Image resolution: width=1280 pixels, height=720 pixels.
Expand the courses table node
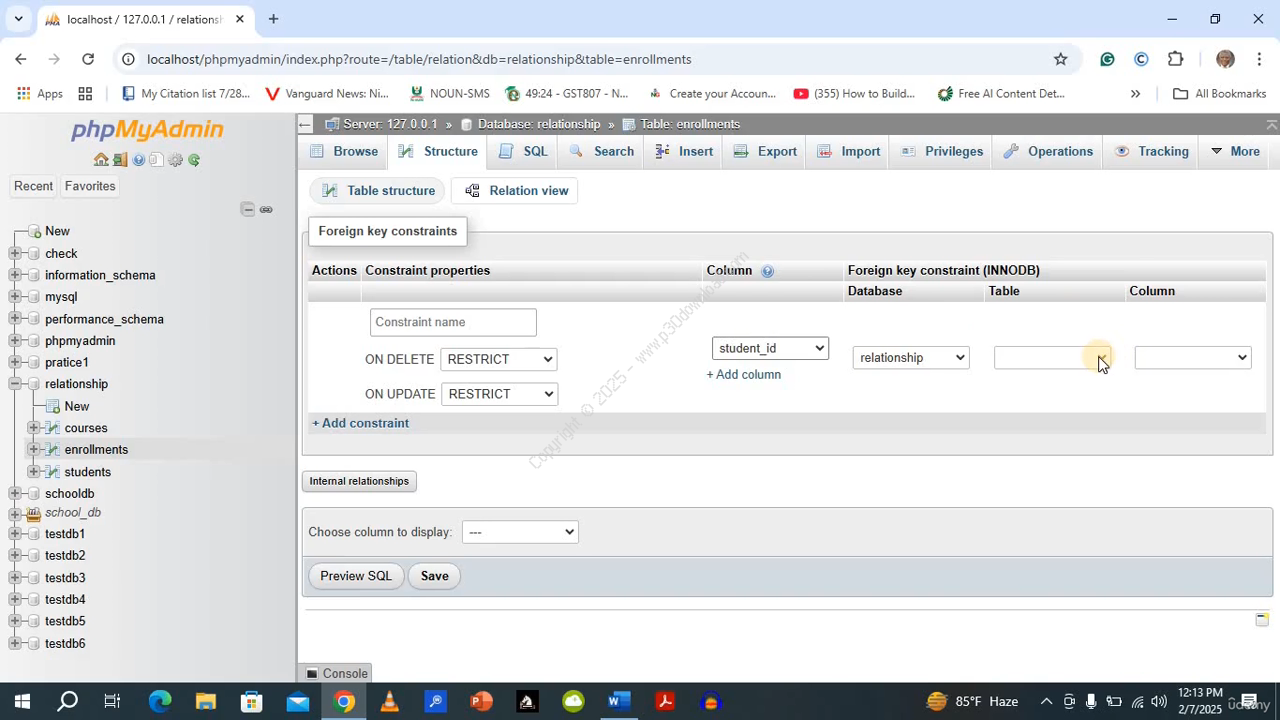click(x=34, y=428)
